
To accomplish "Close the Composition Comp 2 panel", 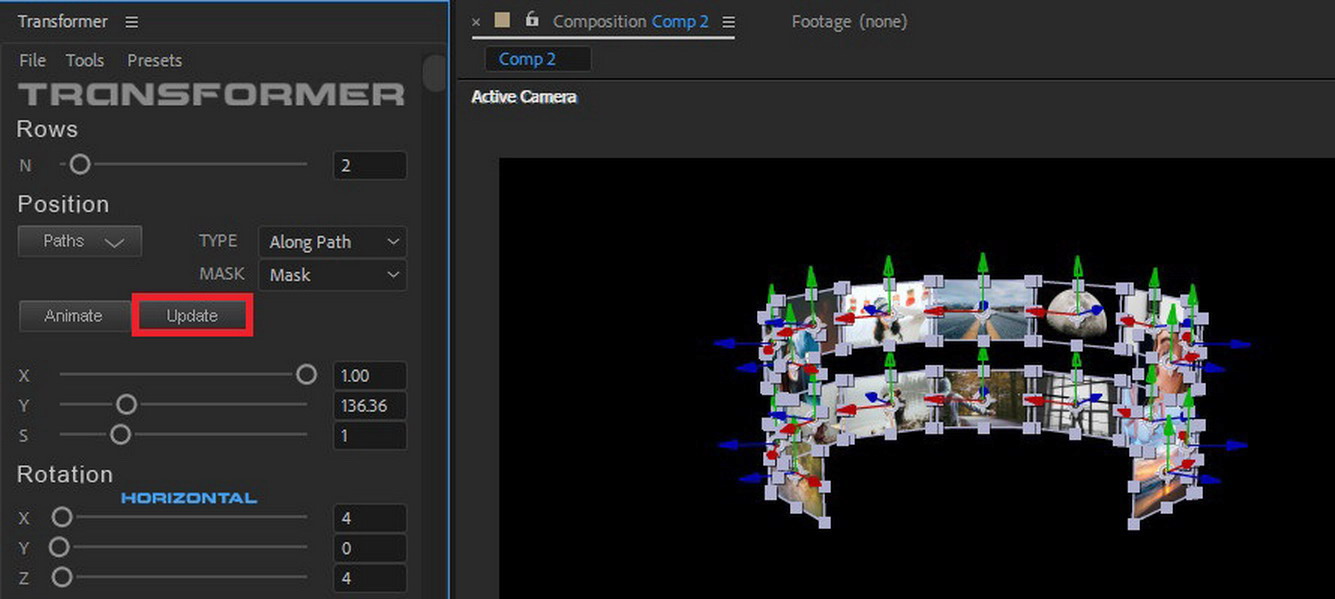I will (x=476, y=22).
